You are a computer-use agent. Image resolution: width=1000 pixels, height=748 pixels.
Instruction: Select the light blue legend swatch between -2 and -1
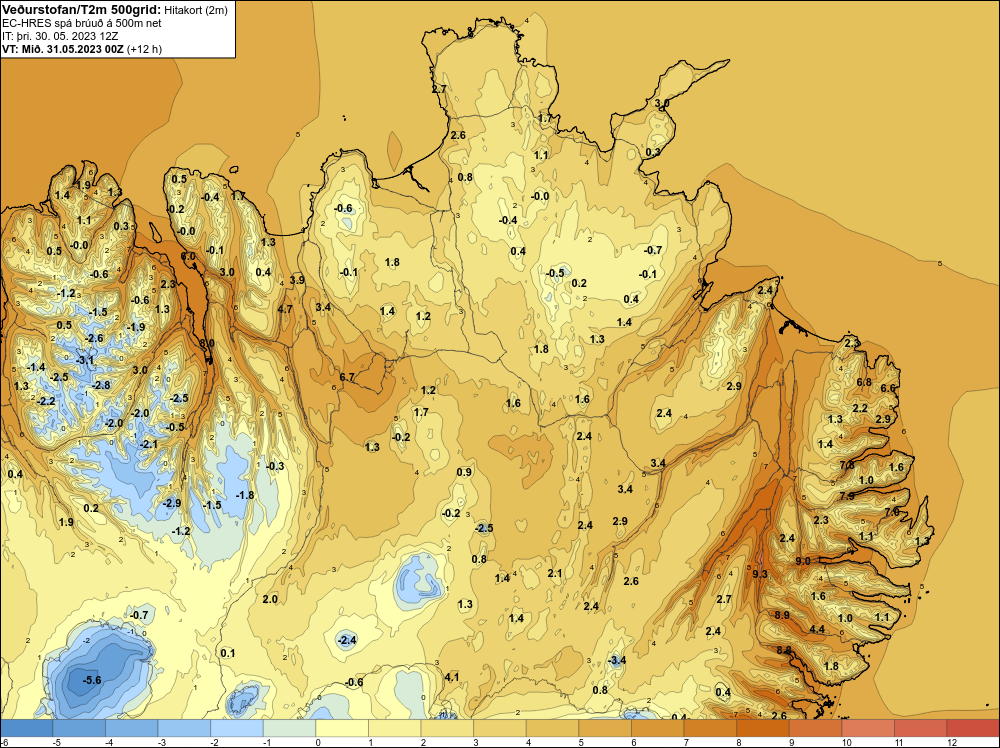pos(237,728)
